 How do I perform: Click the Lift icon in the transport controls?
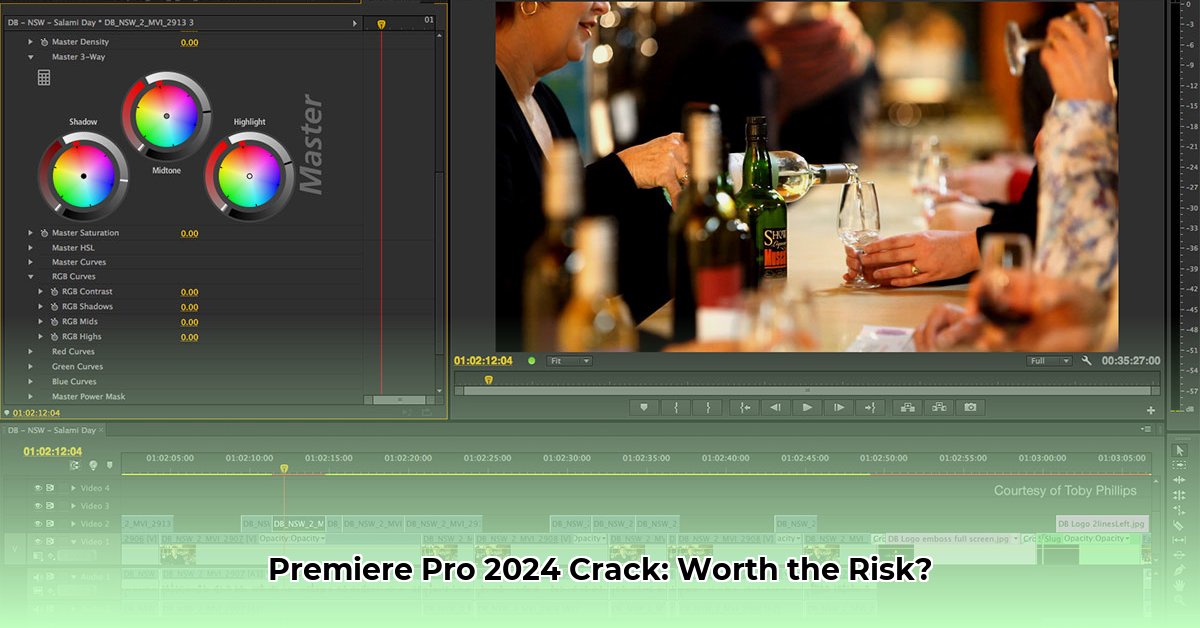click(x=908, y=407)
